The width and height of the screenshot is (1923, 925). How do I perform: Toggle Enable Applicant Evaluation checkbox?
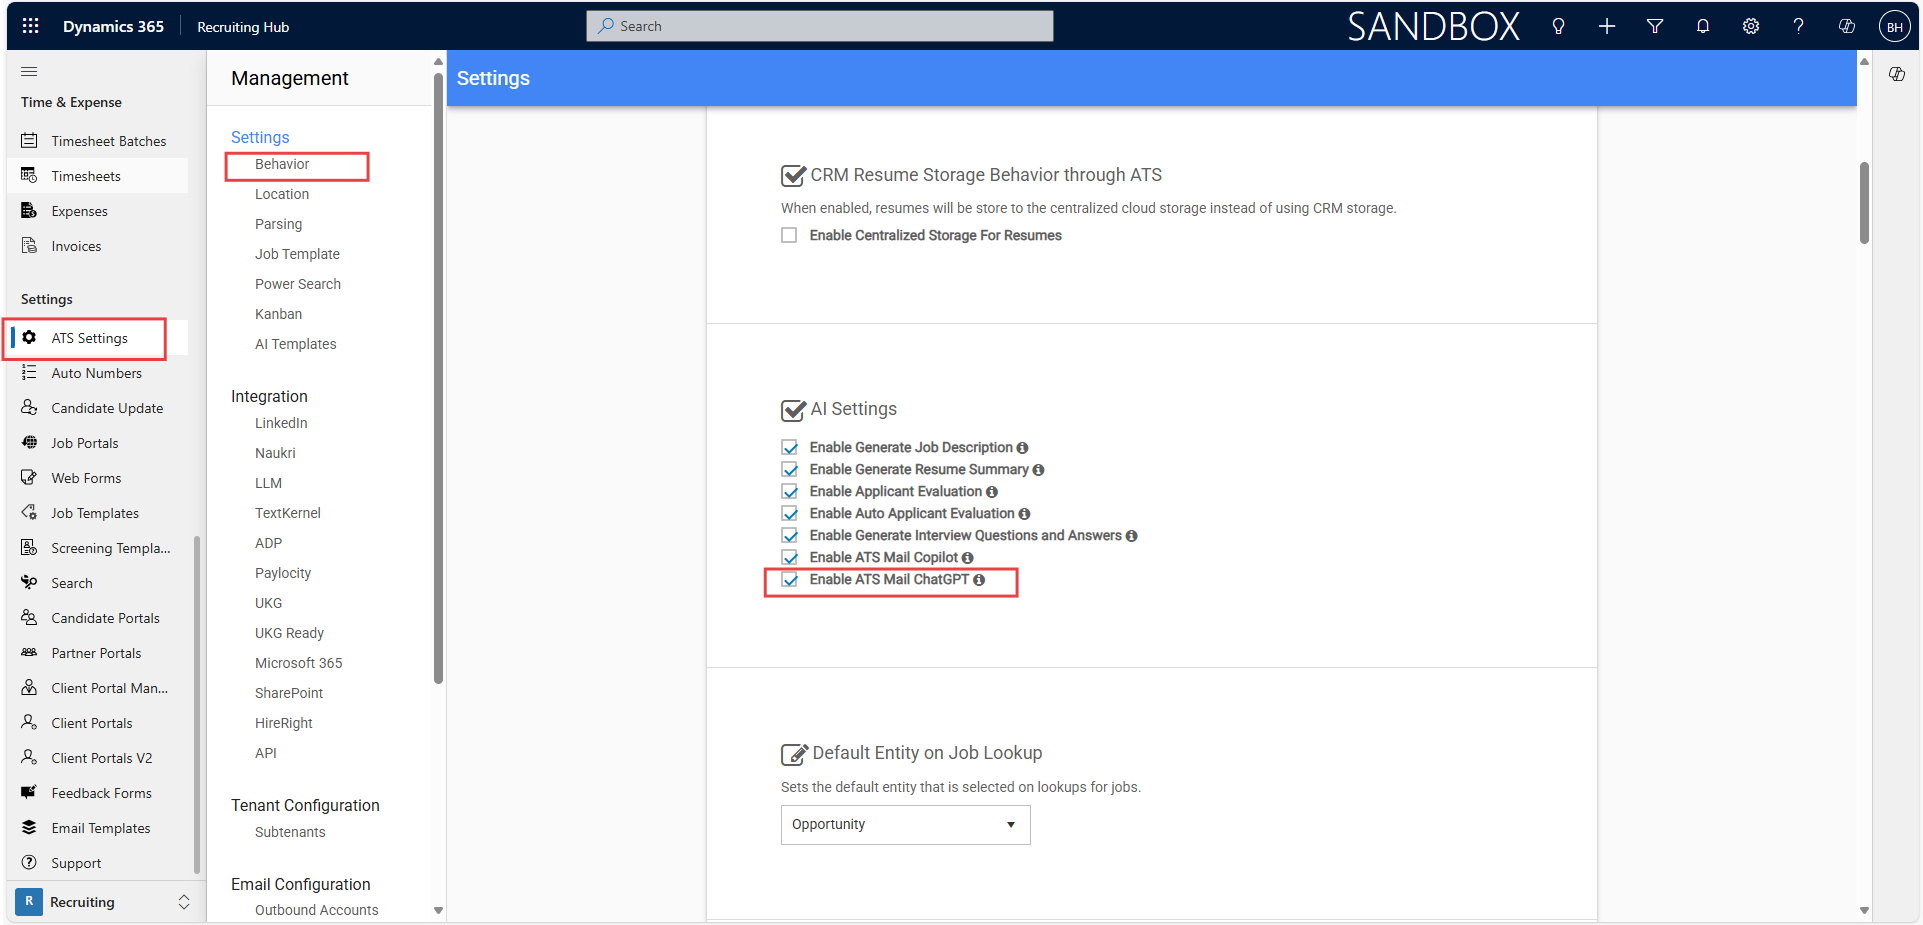click(x=790, y=491)
